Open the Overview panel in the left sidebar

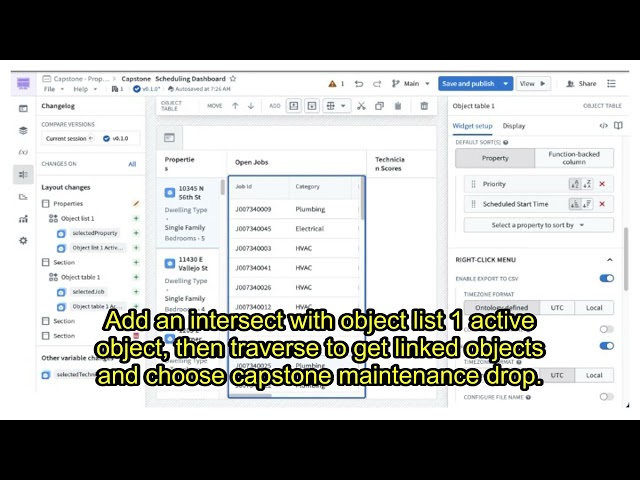click(23, 109)
